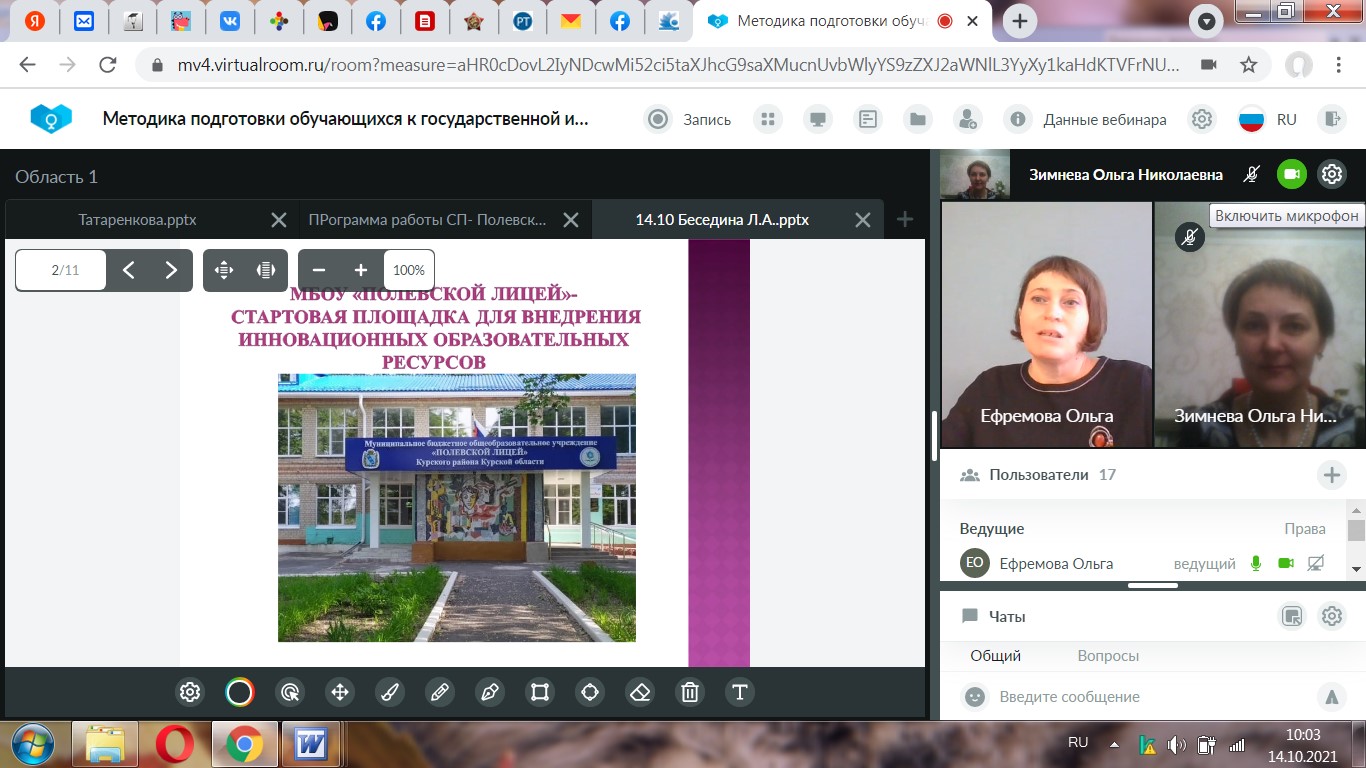Open the Вопросы chat tab
This screenshot has width=1366, height=768.
pyautogui.click(x=1108, y=656)
